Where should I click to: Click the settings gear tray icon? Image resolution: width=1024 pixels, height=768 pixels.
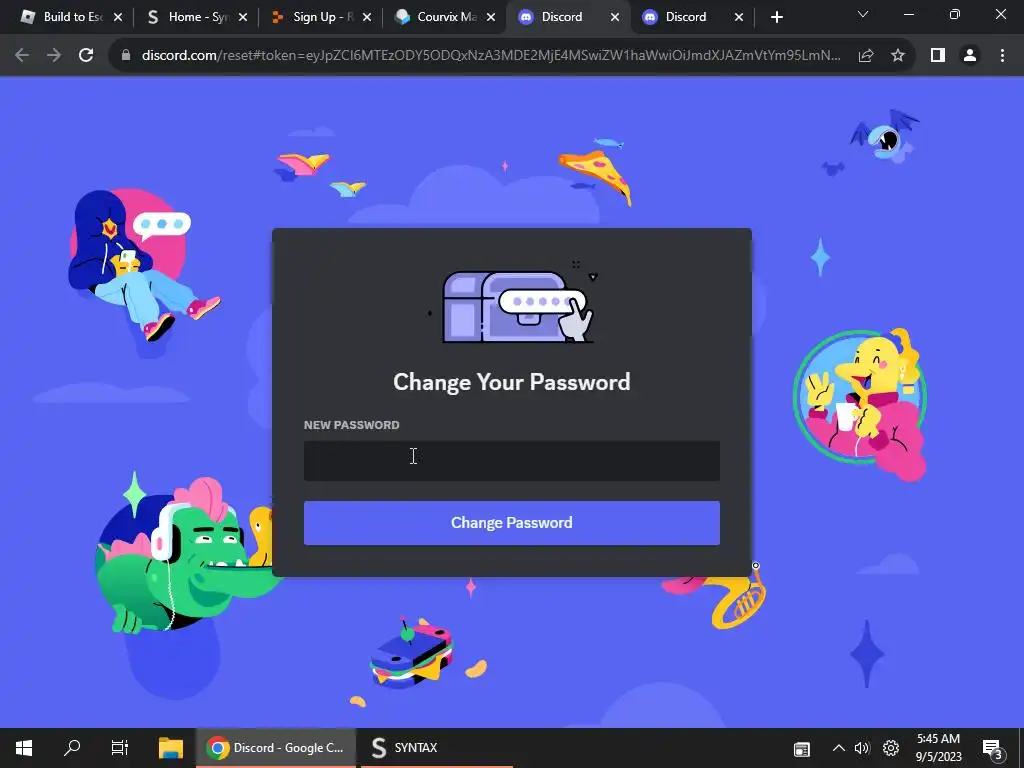tap(891, 748)
